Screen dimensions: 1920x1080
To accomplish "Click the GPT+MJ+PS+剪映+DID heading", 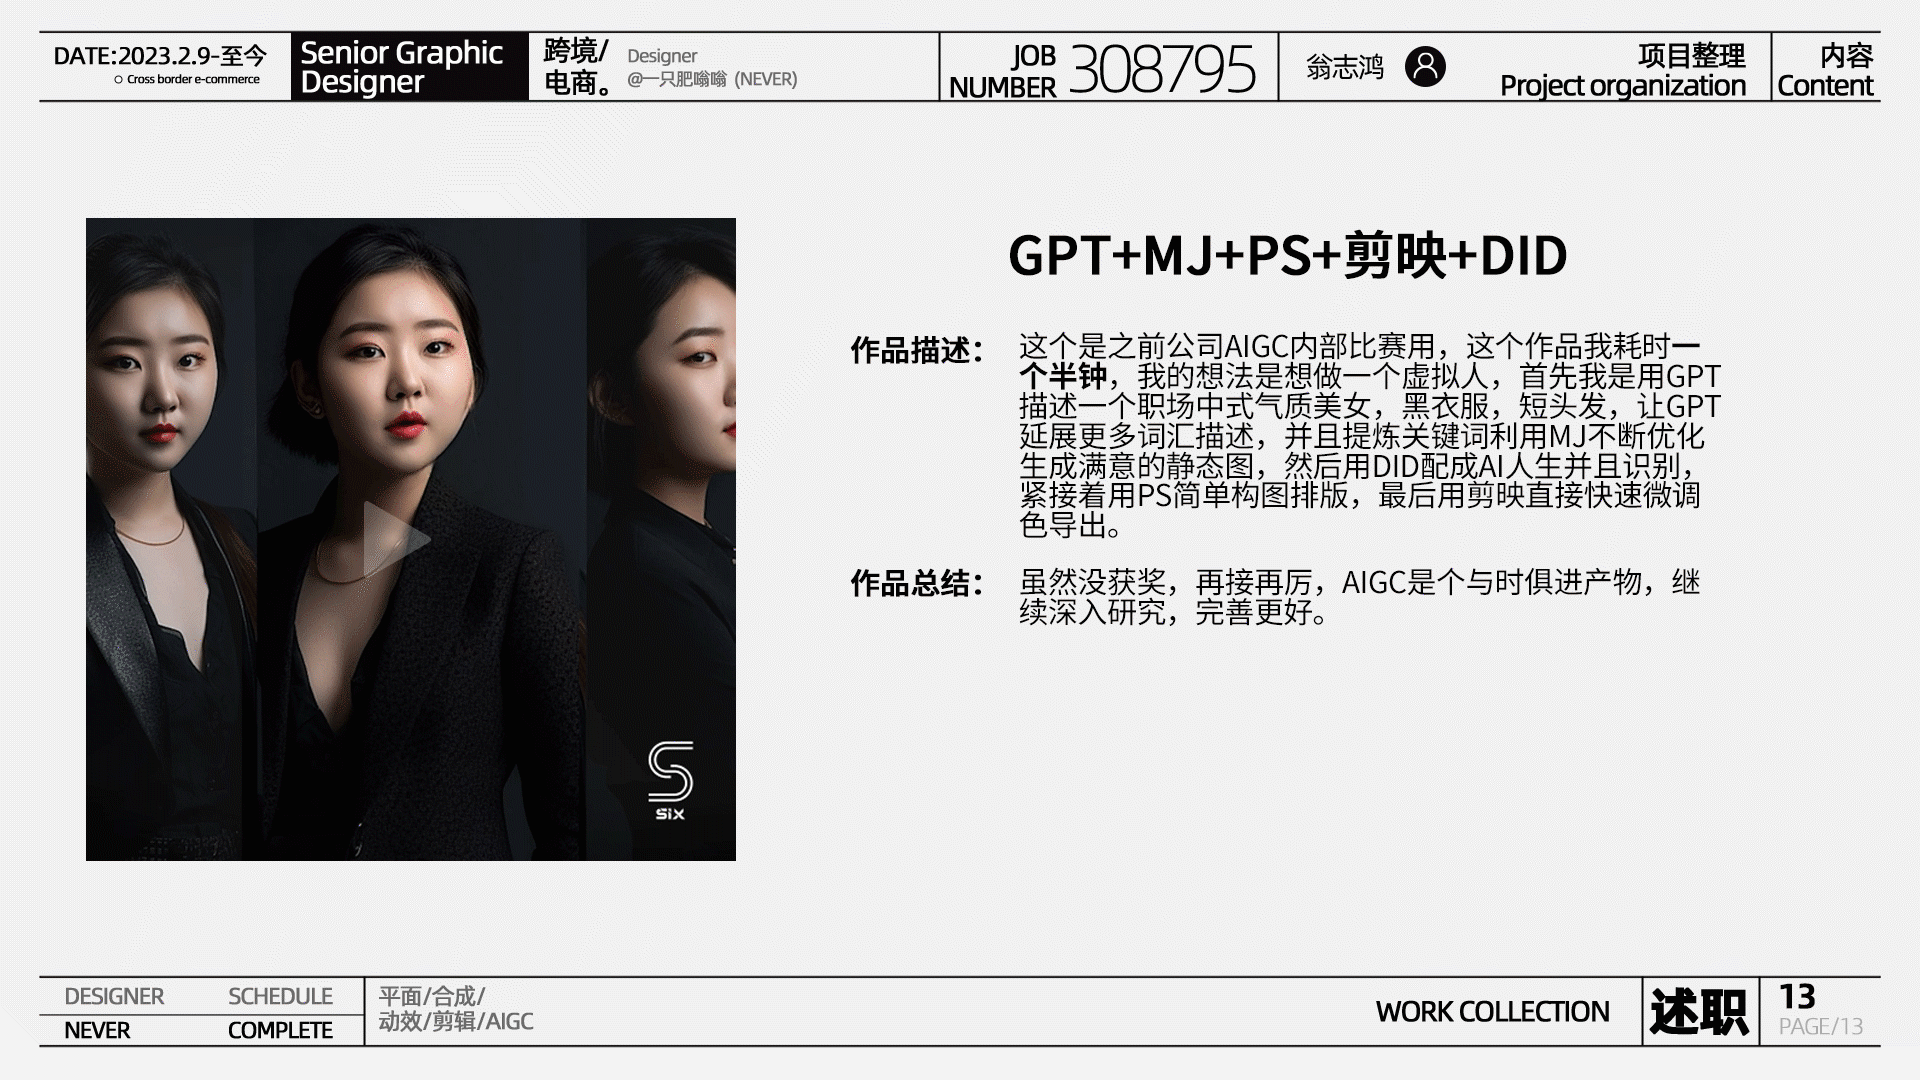I will pyautogui.click(x=1287, y=256).
